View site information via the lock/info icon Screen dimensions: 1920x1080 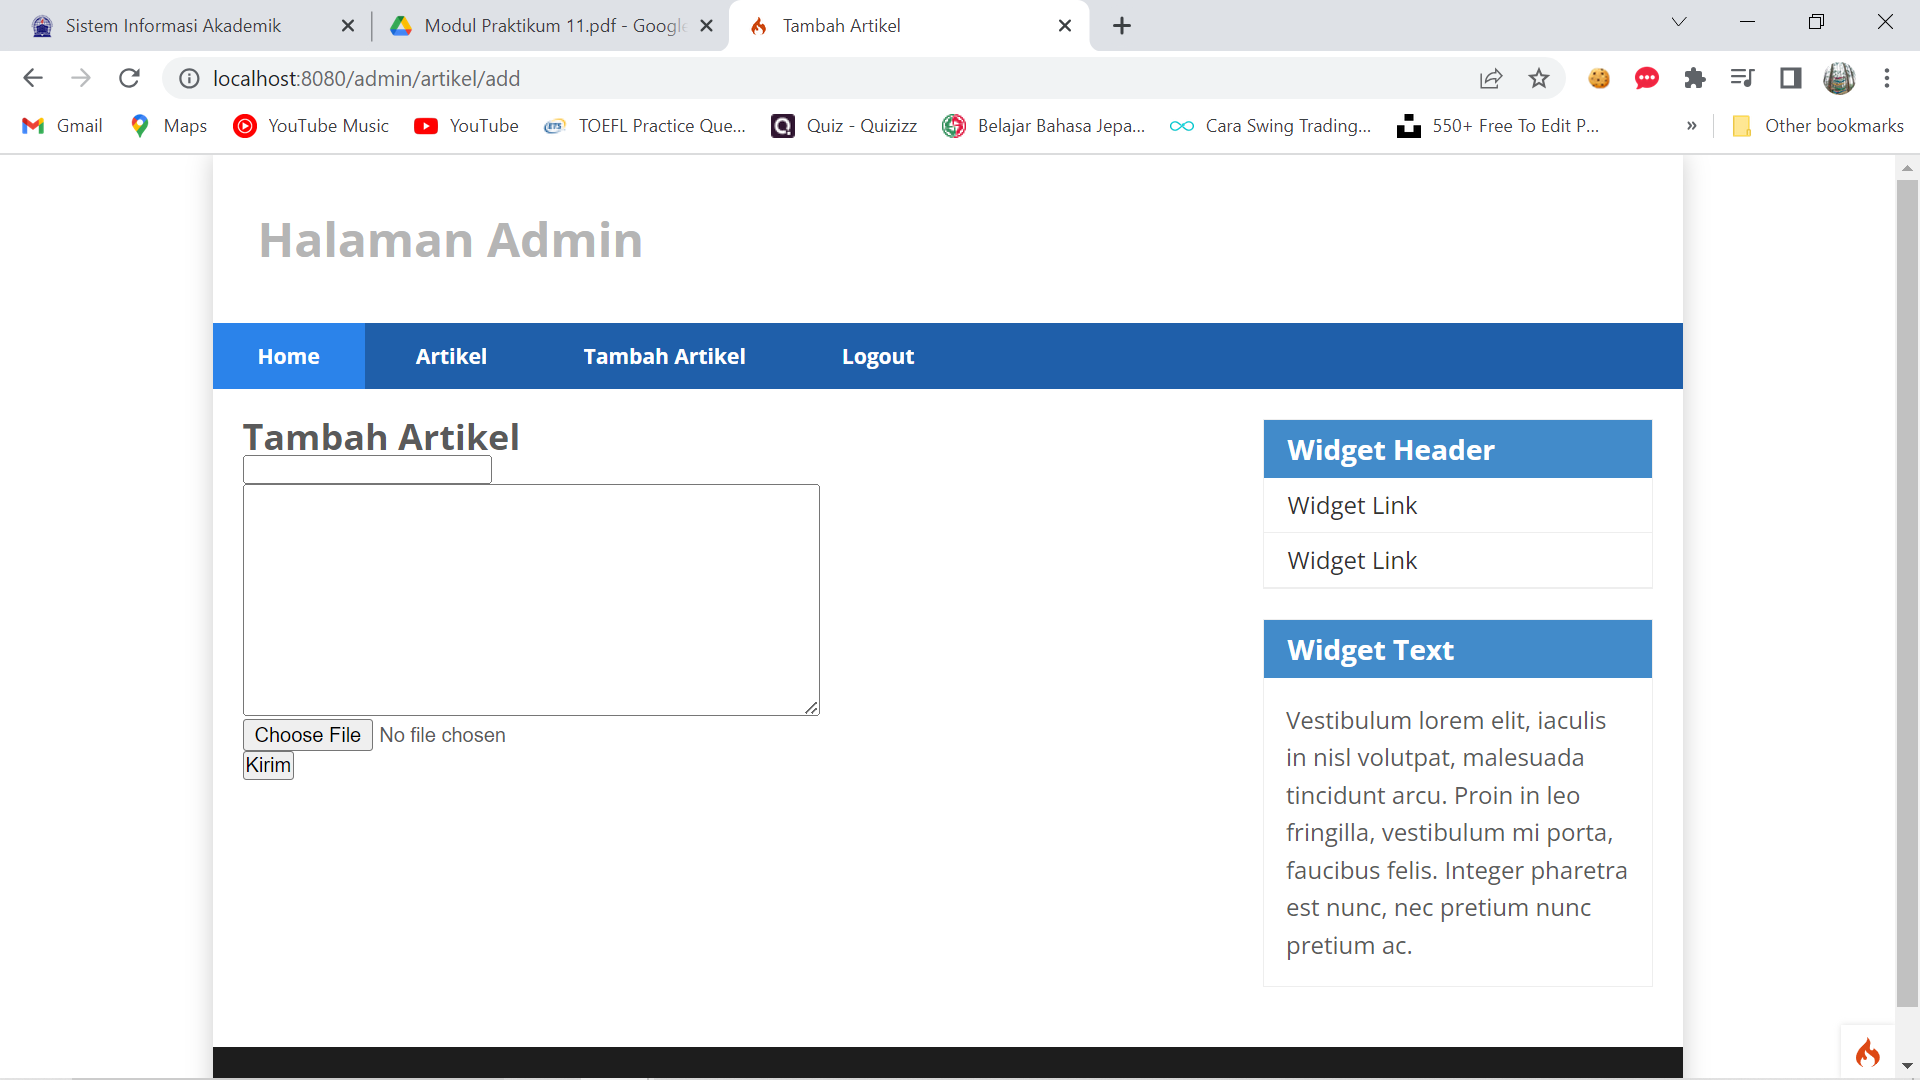[x=189, y=78]
